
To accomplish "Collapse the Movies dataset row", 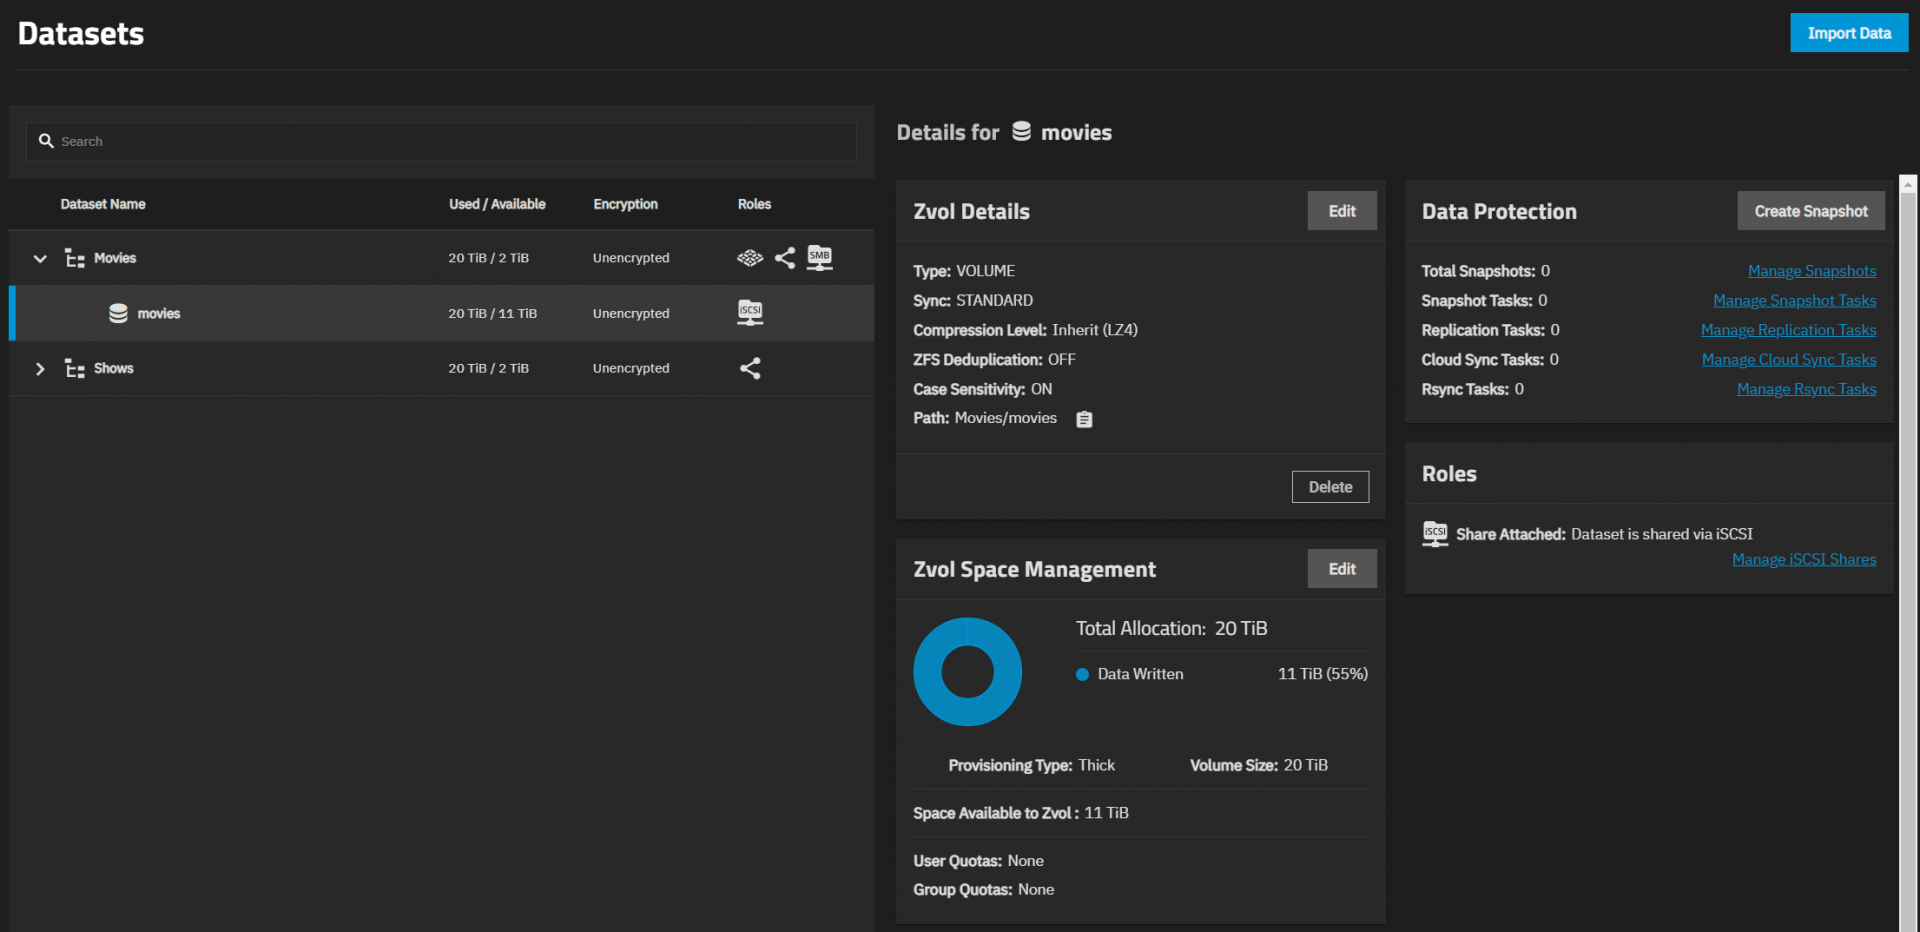I will click(x=40, y=258).
